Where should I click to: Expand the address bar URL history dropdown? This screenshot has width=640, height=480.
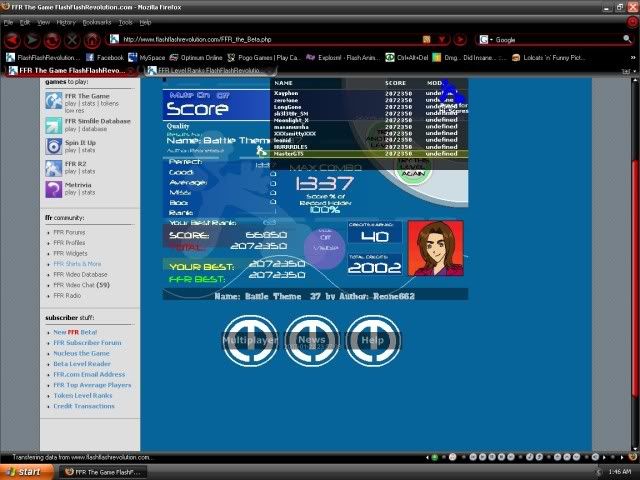coord(443,40)
